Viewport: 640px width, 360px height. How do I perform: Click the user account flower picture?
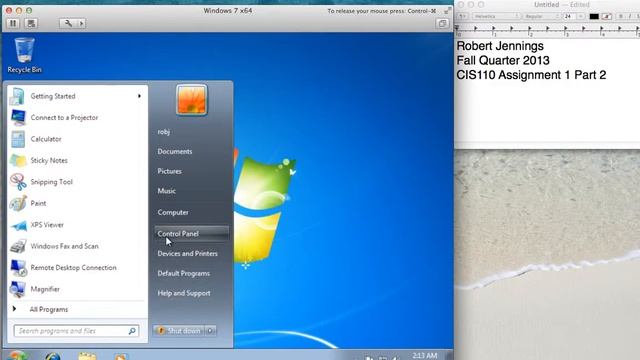click(x=191, y=100)
